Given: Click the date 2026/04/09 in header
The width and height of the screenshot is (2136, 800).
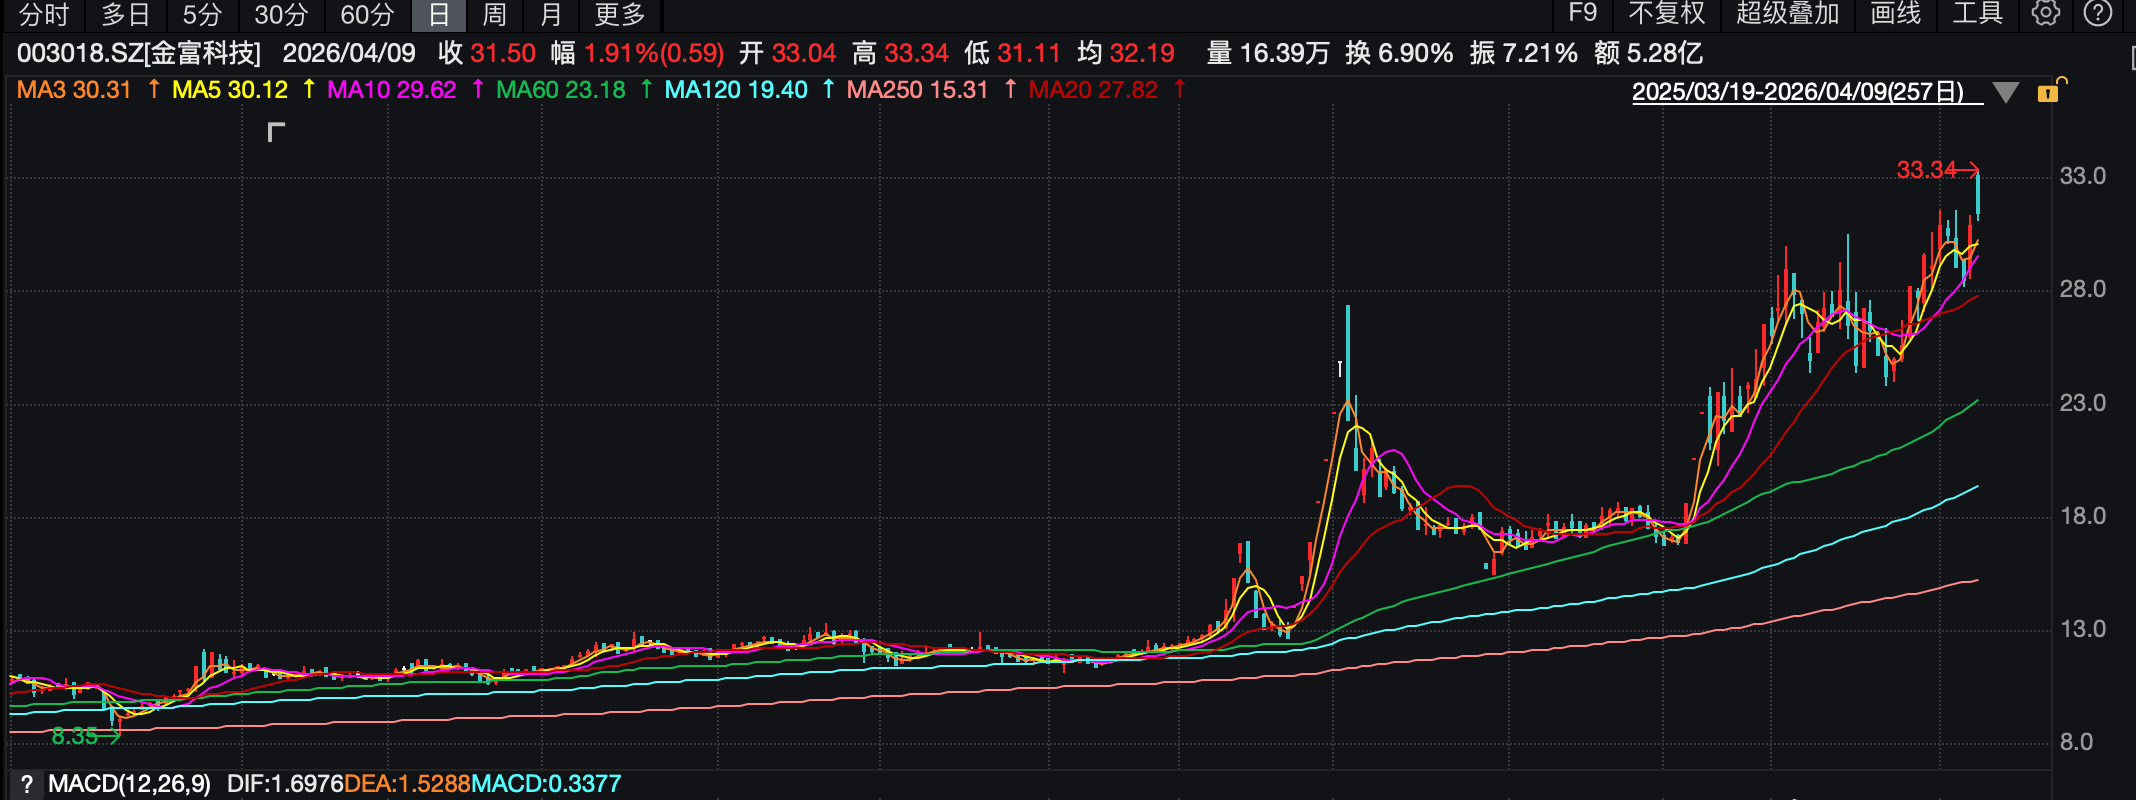Looking at the screenshot, I should pyautogui.click(x=349, y=53).
